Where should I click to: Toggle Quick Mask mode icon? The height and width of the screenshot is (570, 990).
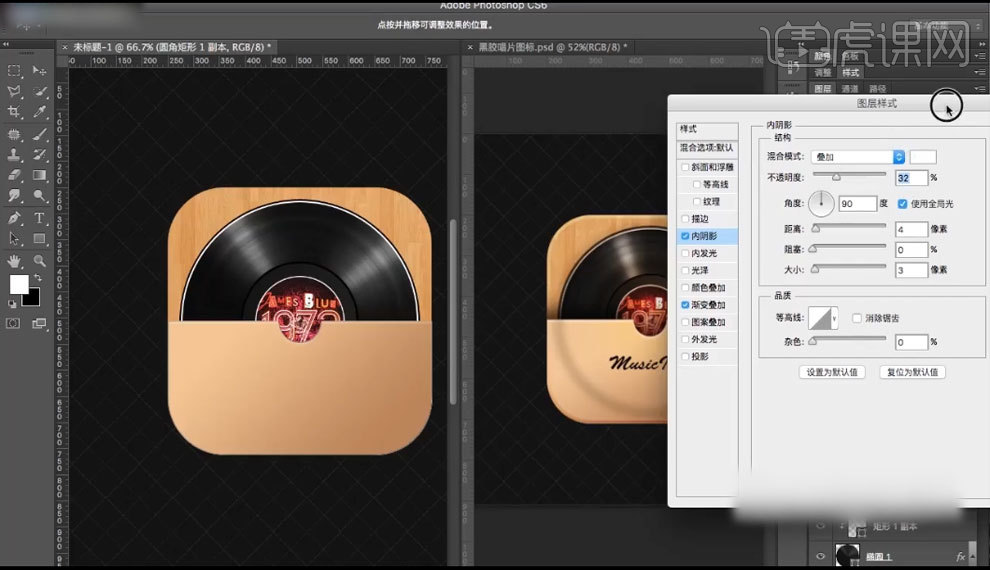click(13, 323)
